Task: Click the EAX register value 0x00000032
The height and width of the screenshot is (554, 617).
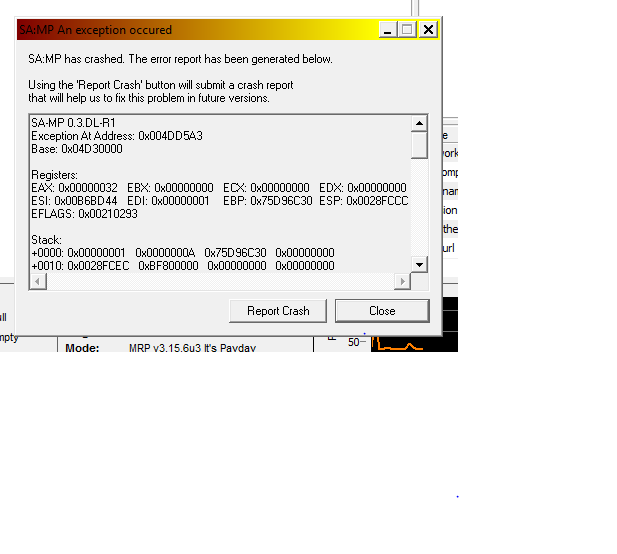Action: pyautogui.click(x=88, y=188)
